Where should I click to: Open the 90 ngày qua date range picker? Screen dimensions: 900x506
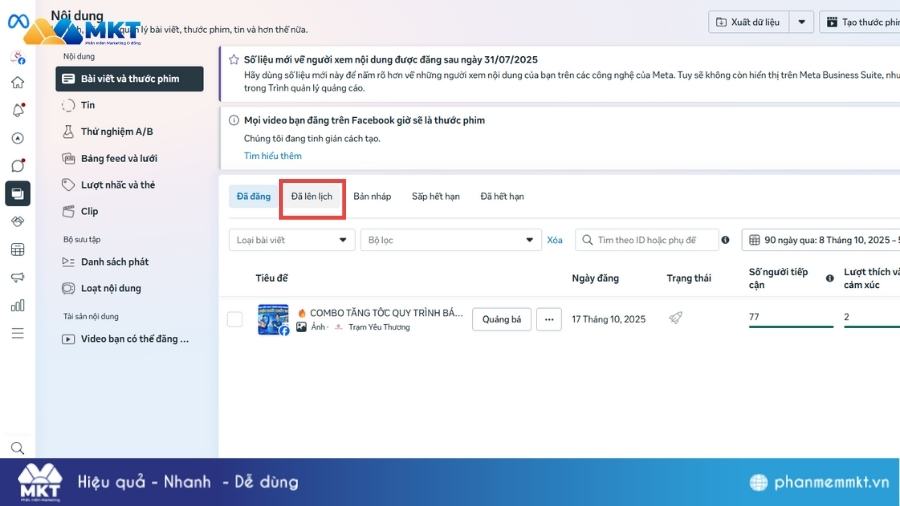pos(821,240)
